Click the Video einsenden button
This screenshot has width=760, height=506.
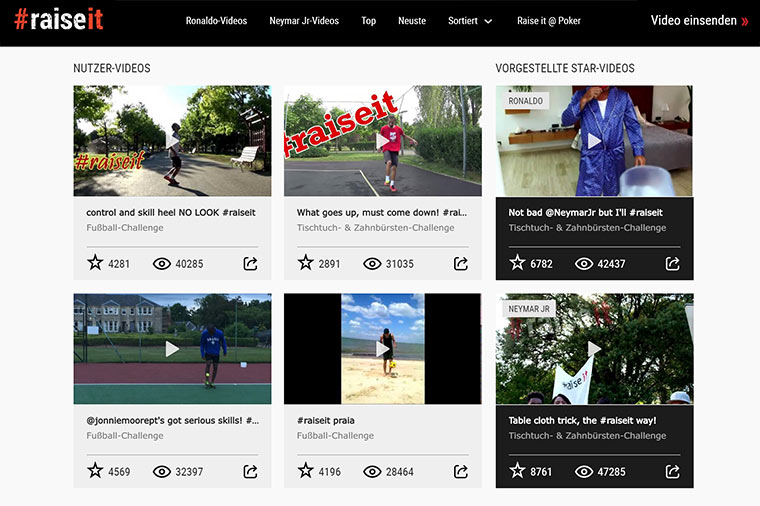pyautogui.click(x=699, y=21)
